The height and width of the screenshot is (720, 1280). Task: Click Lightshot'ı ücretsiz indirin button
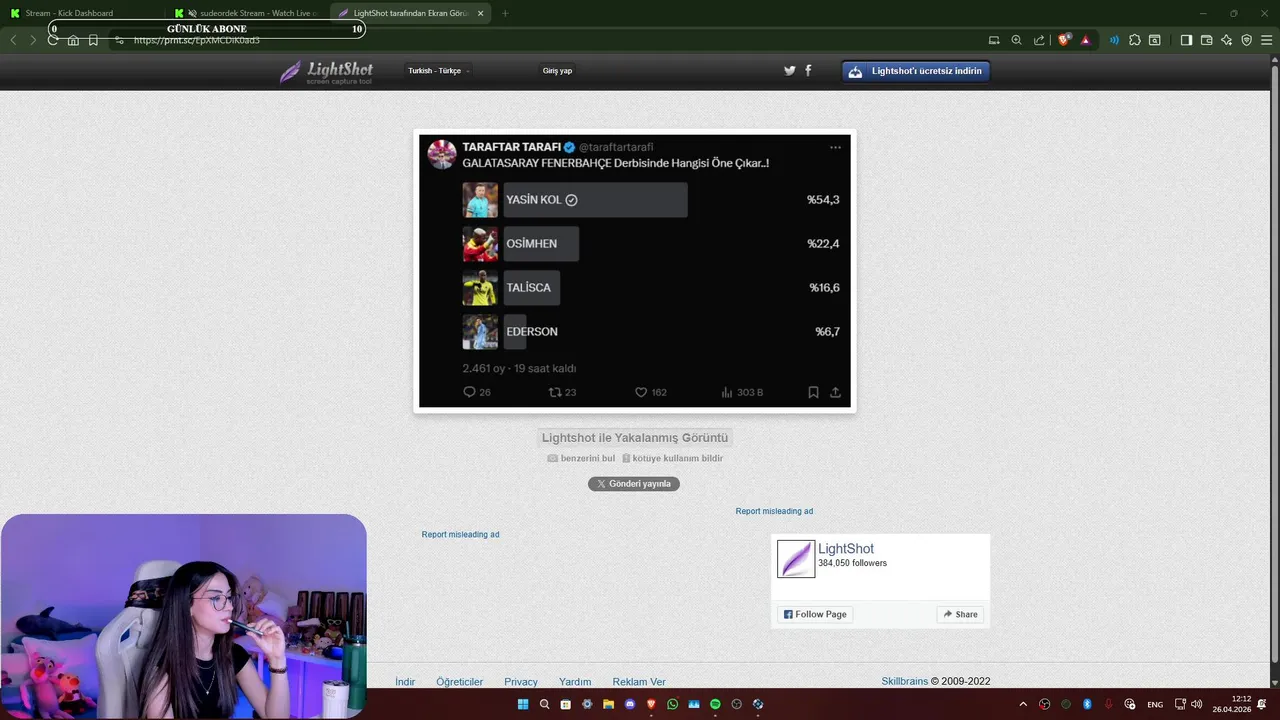click(916, 71)
